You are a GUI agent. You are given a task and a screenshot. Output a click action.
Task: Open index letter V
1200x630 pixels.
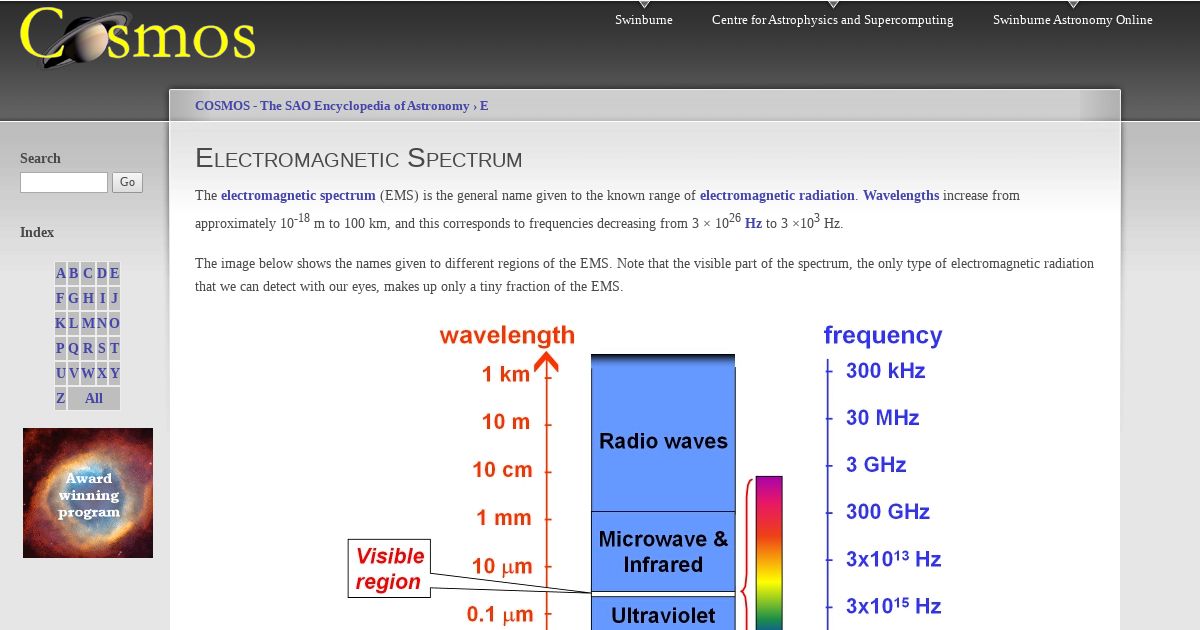(73, 373)
